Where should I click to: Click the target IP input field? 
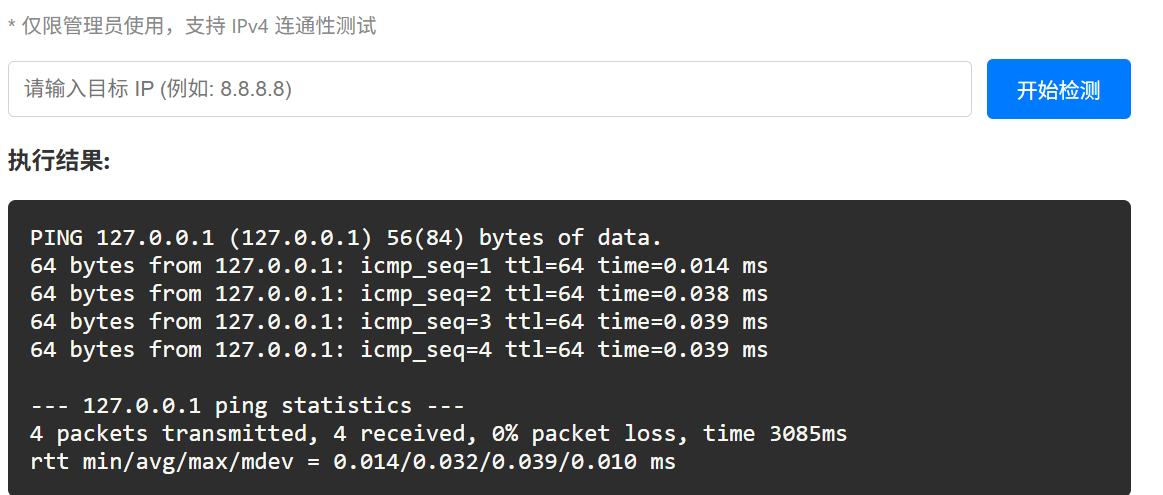489,89
